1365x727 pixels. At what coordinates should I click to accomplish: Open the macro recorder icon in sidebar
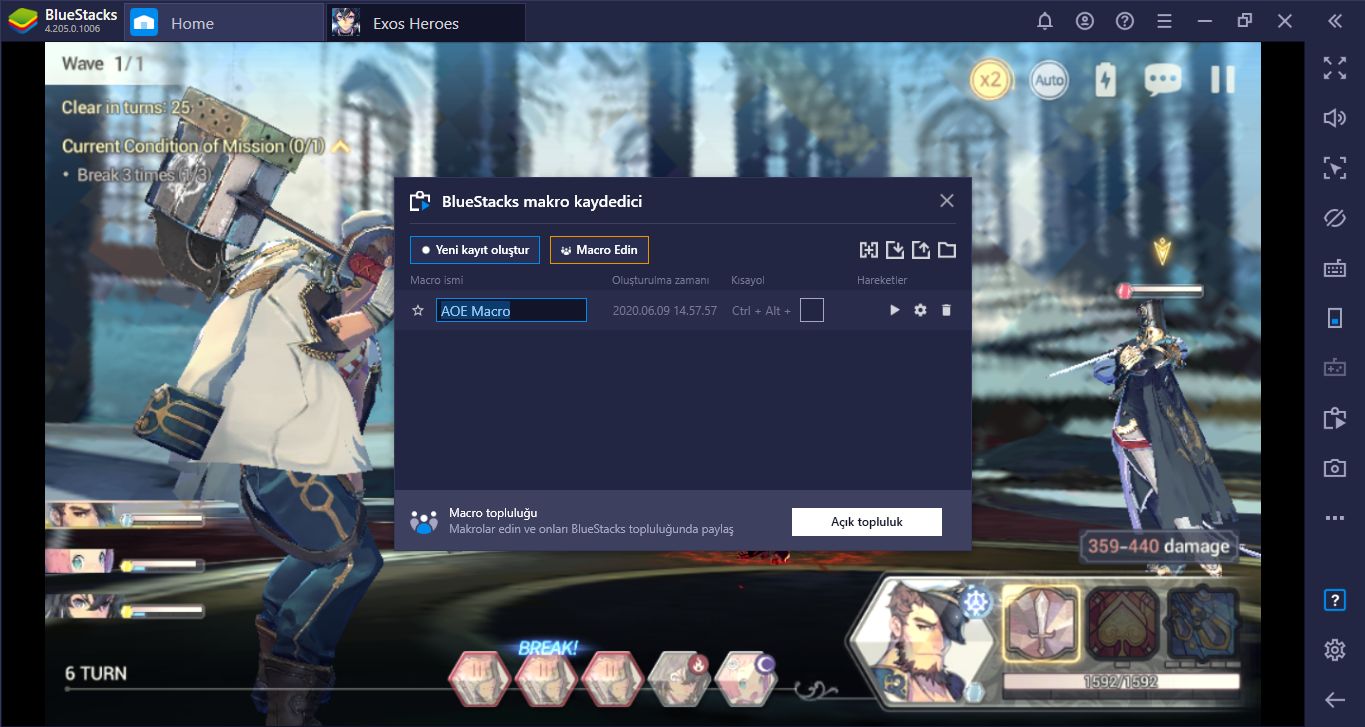[1335, 418]
